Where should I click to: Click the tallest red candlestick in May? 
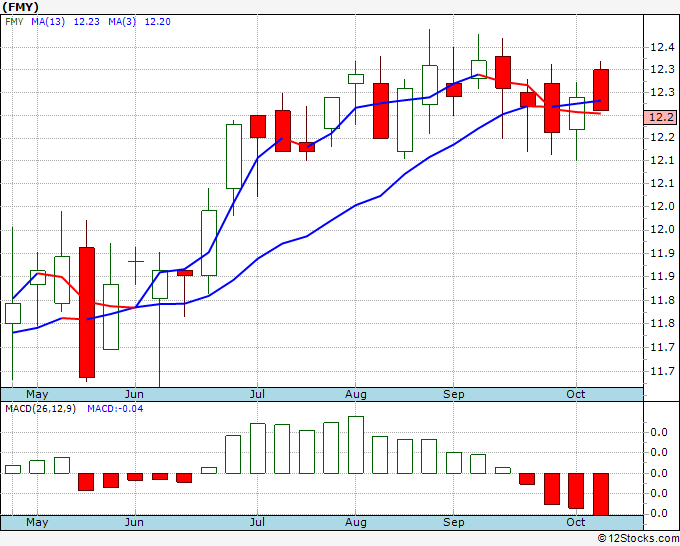pos(87,312)
